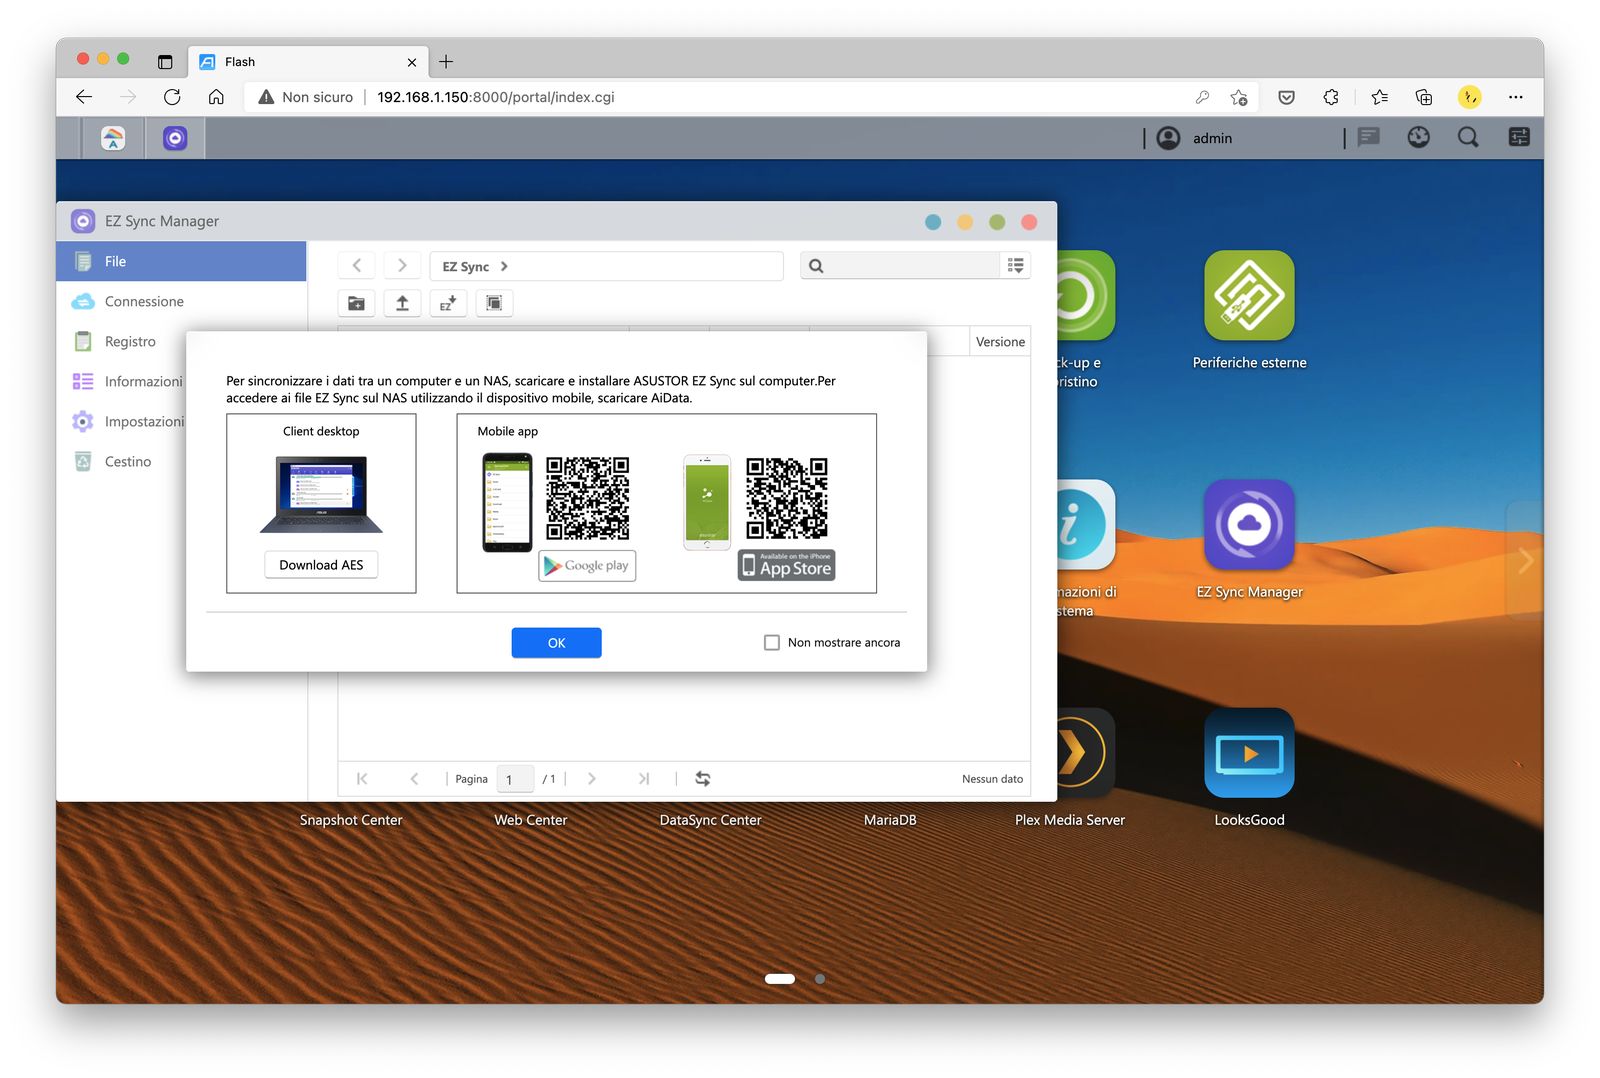The height and width of the screenshot is (1078, 1600).
Task: Click the previous page pagination icon
Action: tap(414, 779)
